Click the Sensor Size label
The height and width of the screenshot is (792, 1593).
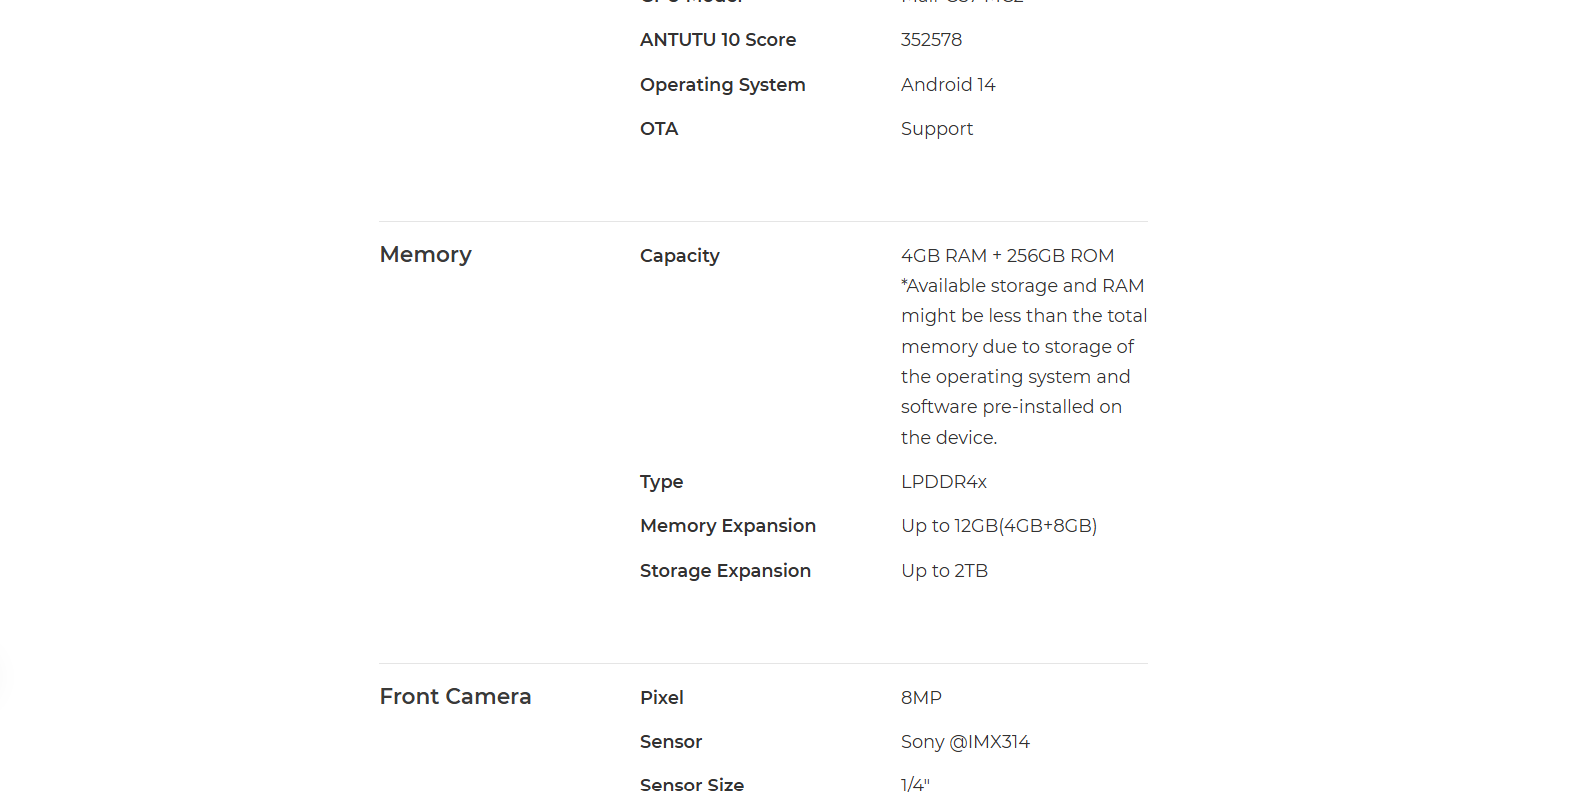(692, 784)
